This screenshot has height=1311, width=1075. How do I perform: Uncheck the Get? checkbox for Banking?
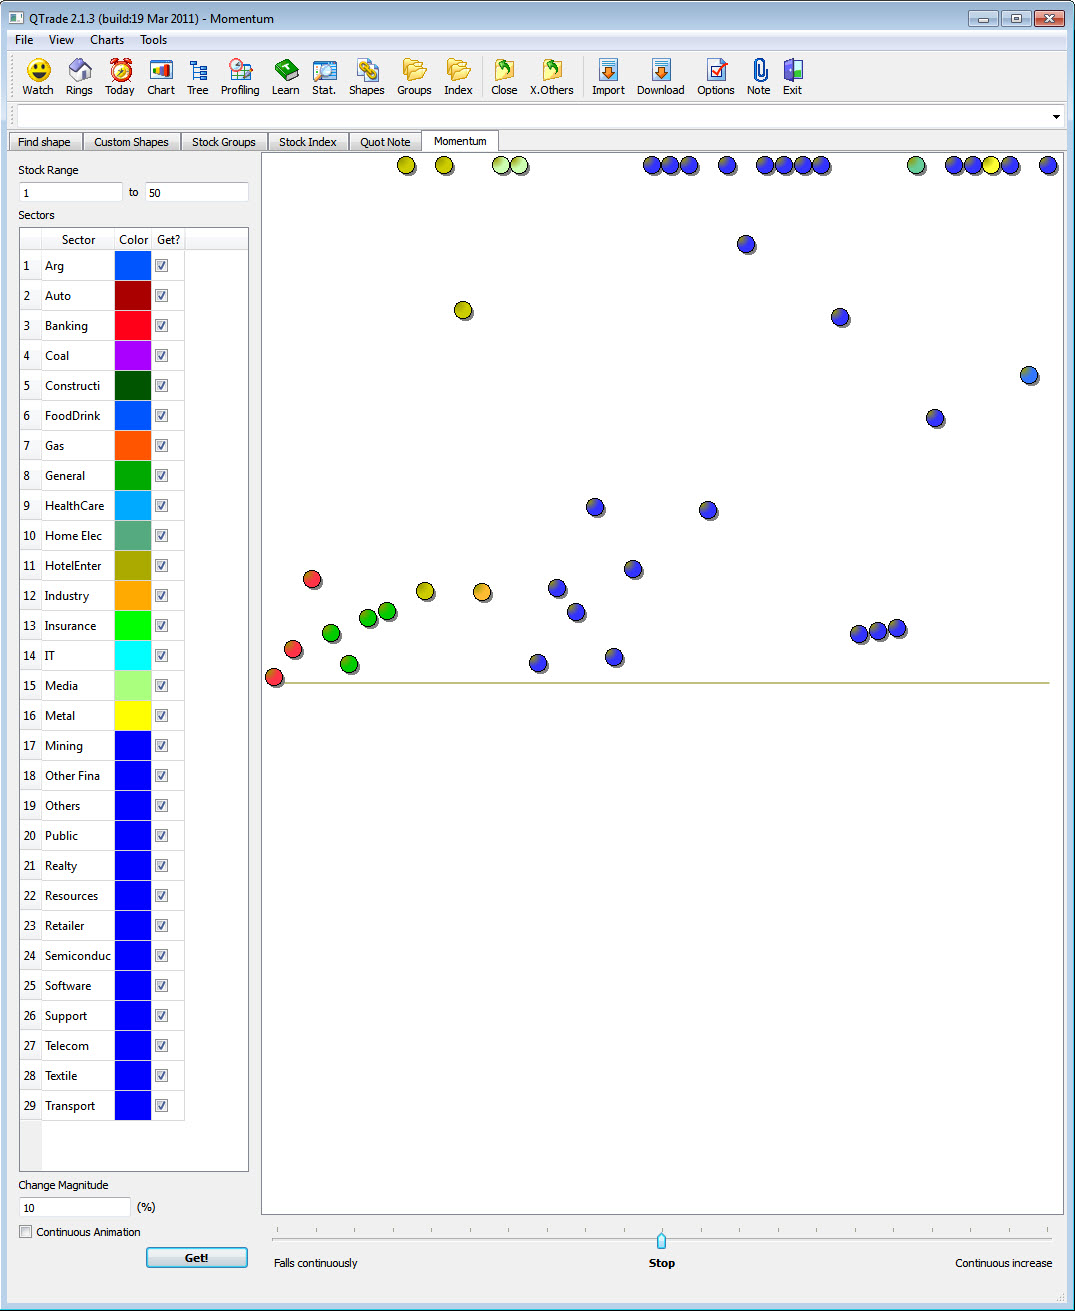tap(161, 325)
